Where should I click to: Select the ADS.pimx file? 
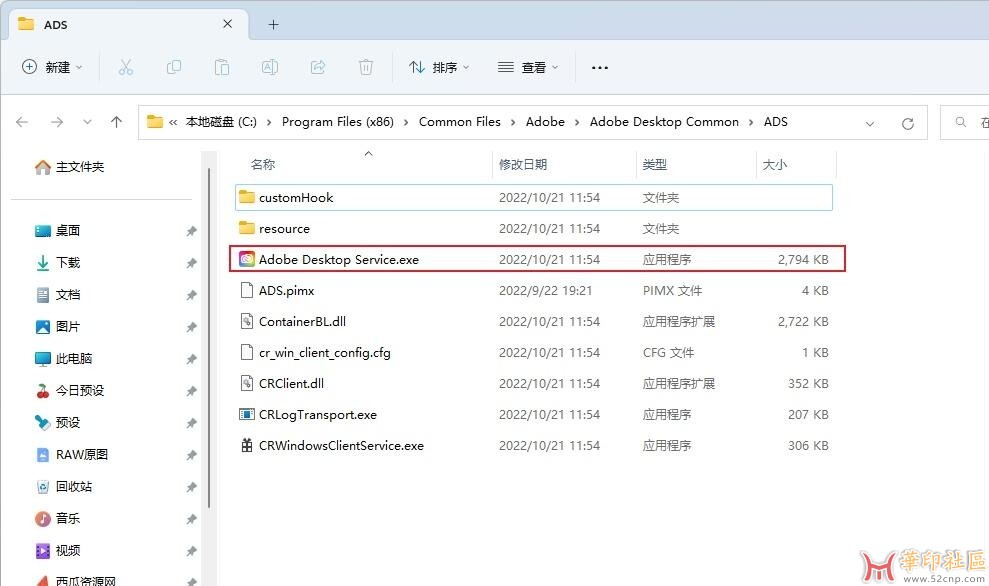(x=534, y=290)
